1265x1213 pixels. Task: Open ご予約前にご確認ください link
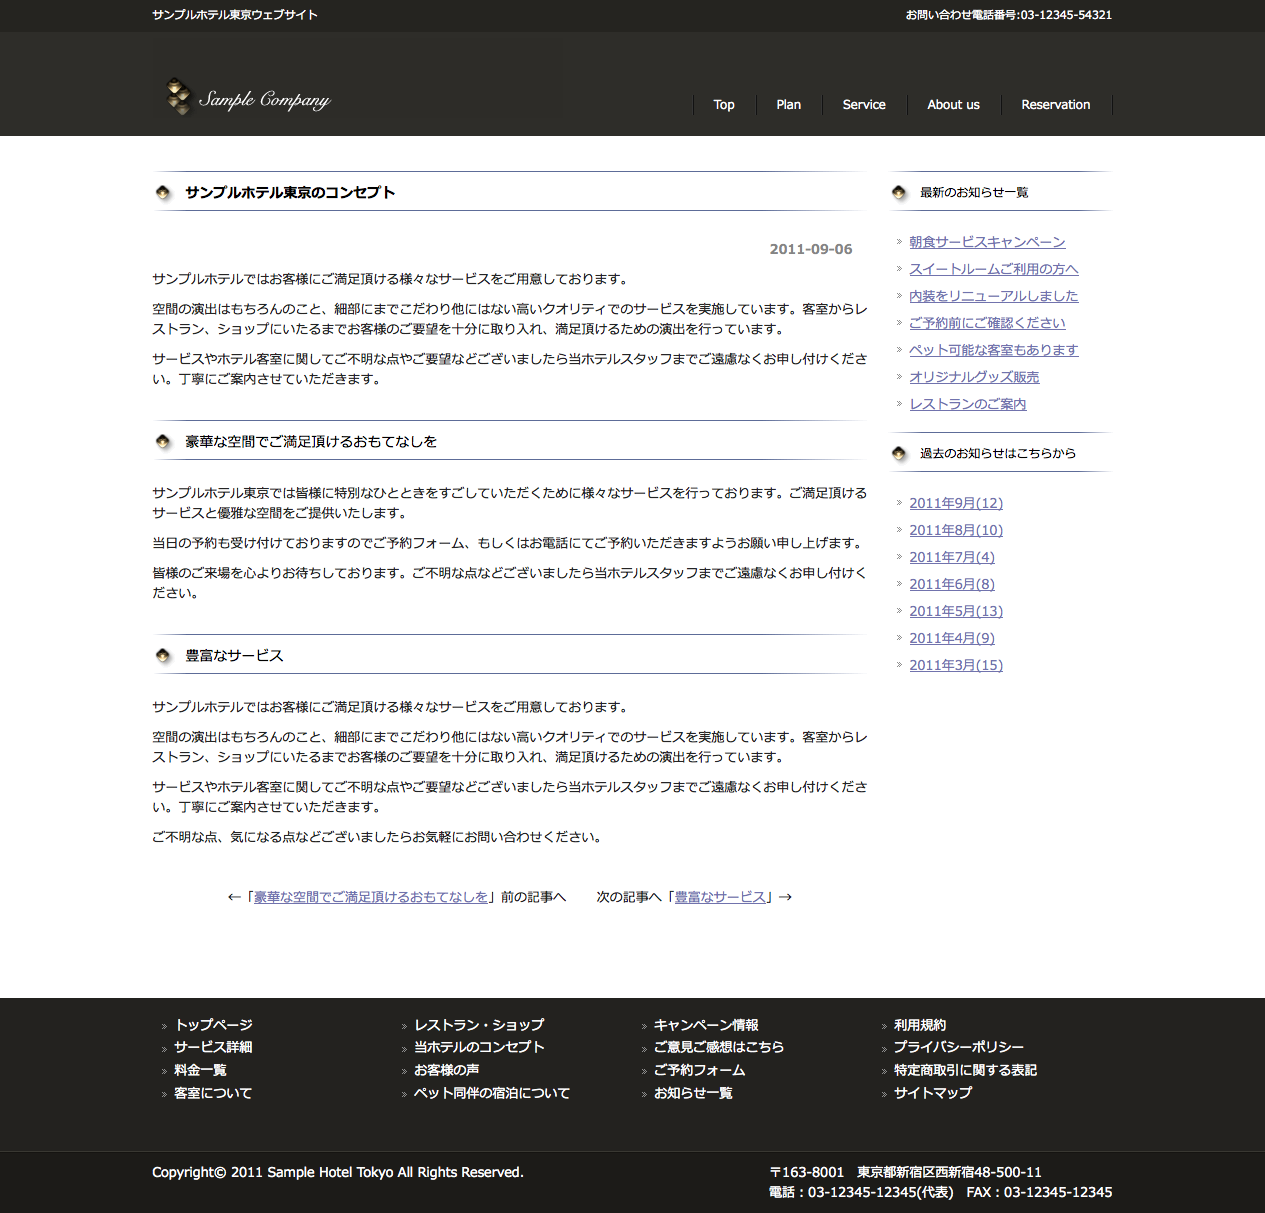(x=987, y=323)
